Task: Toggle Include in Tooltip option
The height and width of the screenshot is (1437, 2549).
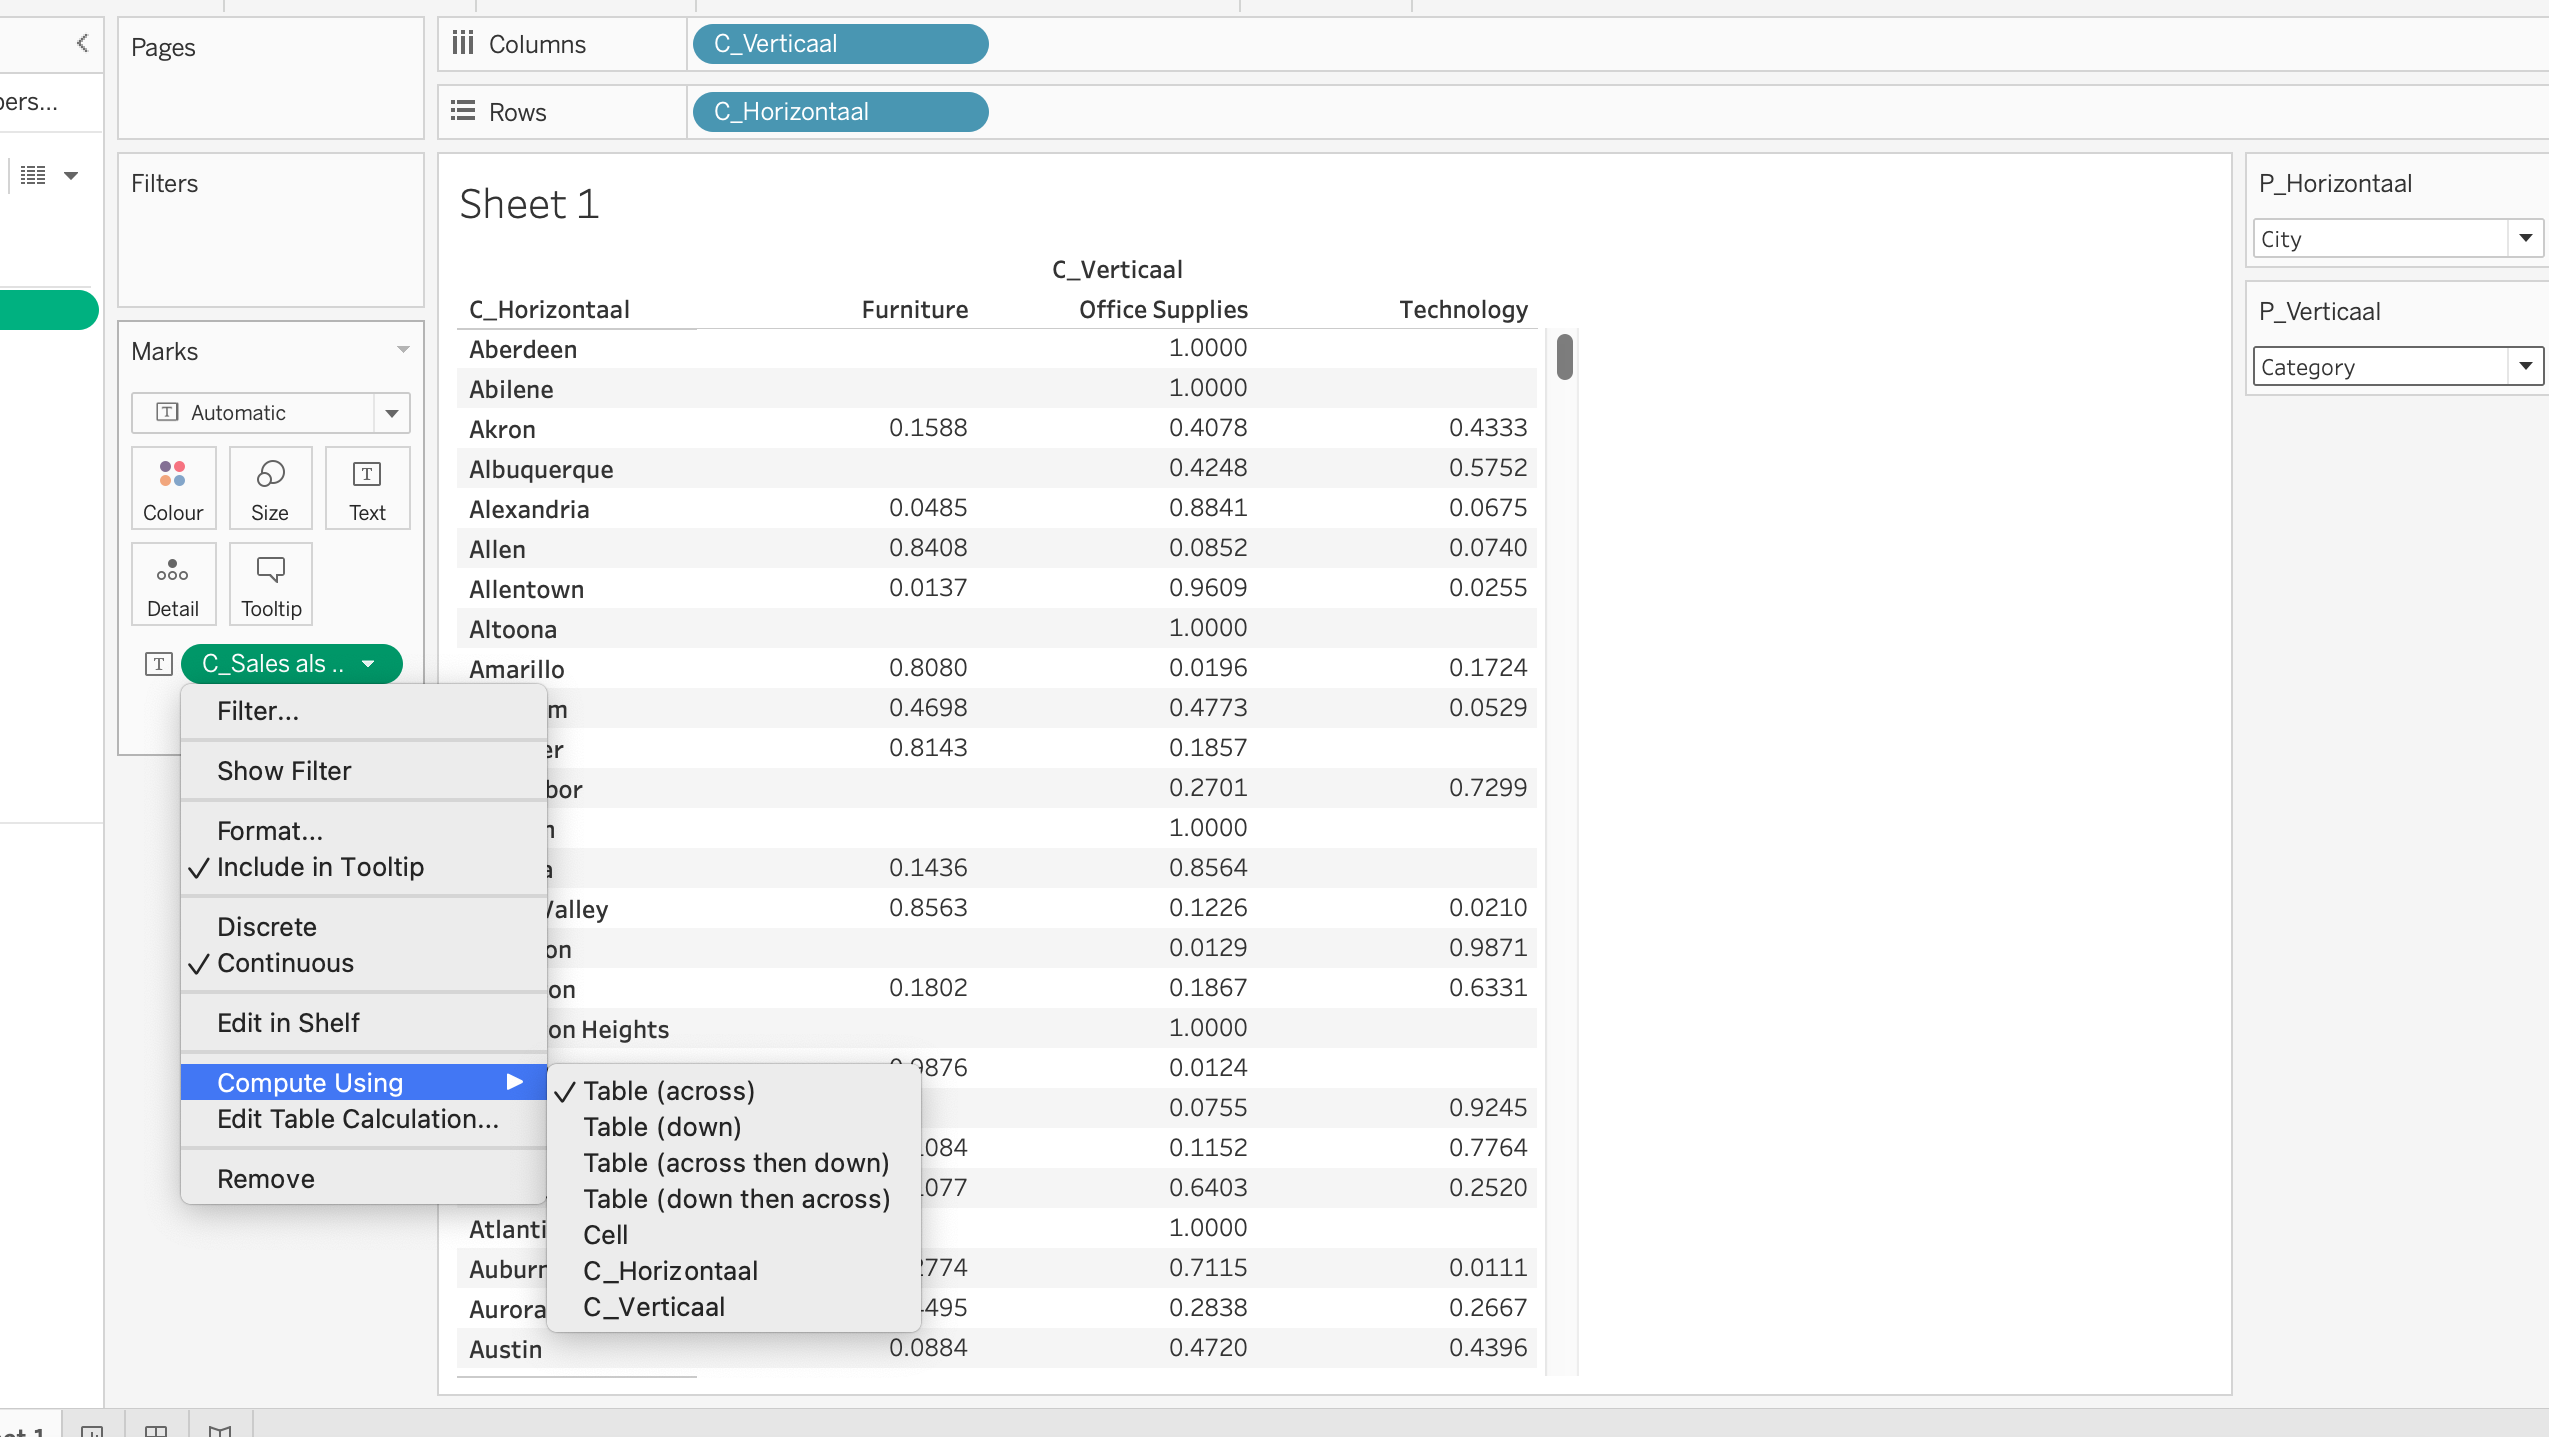Action: point(320,867)
